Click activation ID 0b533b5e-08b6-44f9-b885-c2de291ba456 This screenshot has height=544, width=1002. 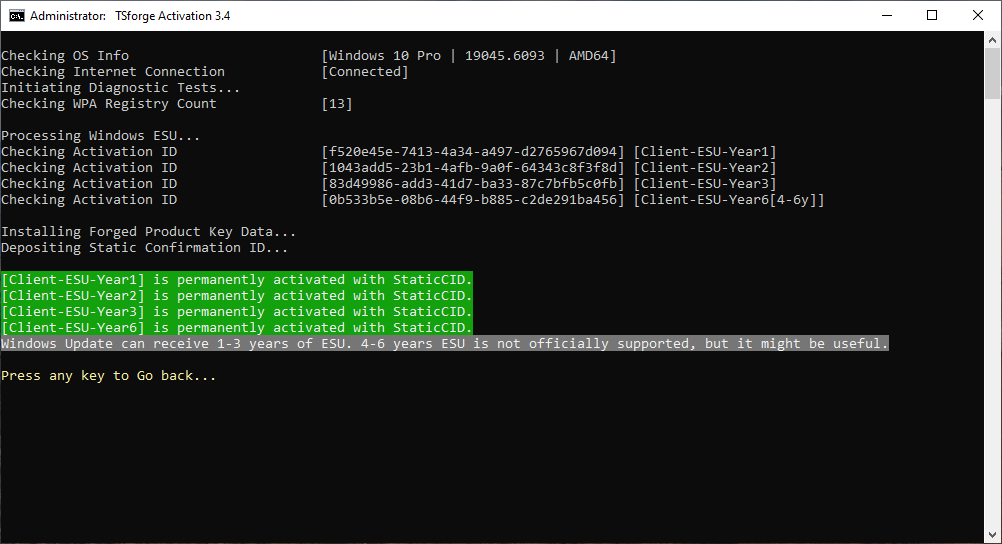tap(473, 199)
